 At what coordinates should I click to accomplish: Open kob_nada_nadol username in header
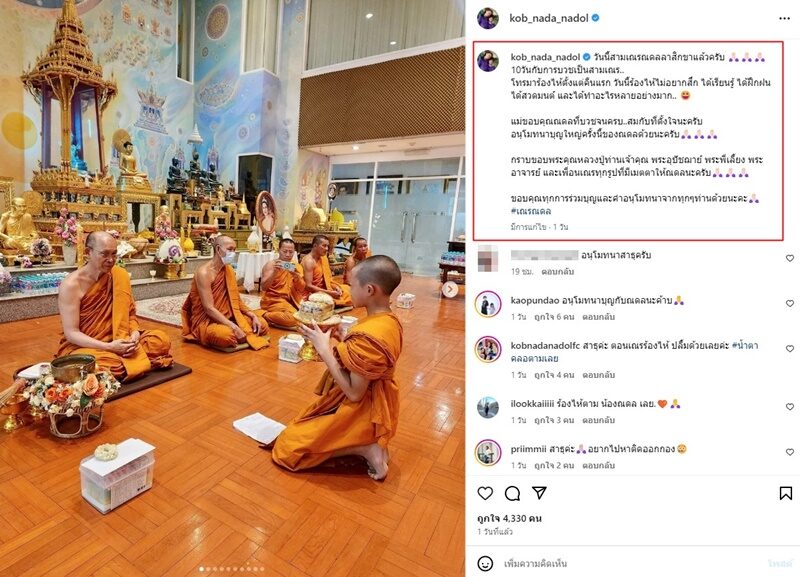[548, 18]
